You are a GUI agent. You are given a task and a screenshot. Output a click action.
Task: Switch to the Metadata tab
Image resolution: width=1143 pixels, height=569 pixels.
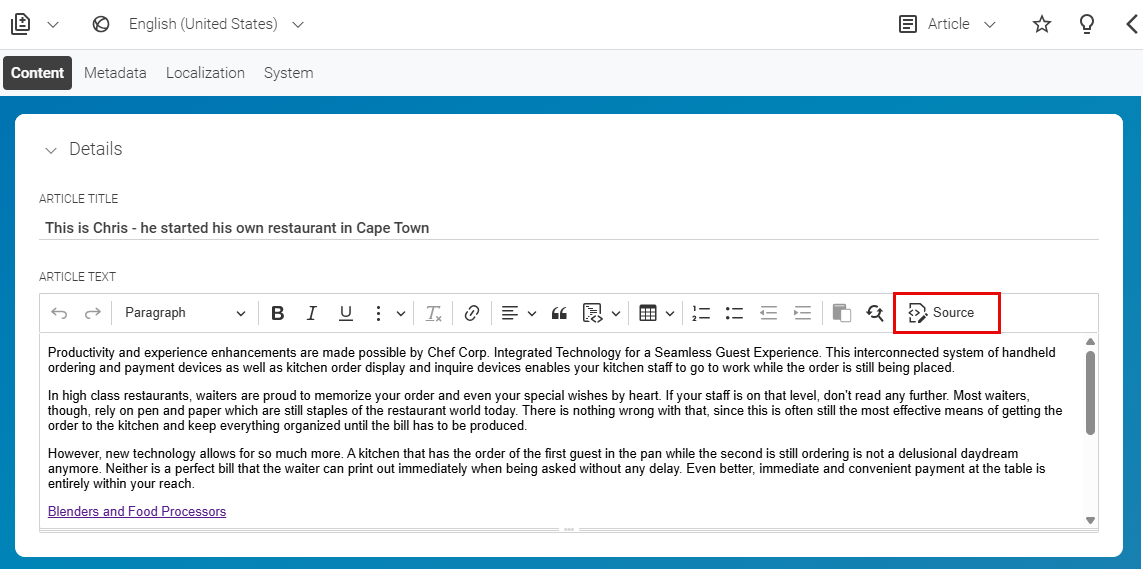click(x=115, y=73)
